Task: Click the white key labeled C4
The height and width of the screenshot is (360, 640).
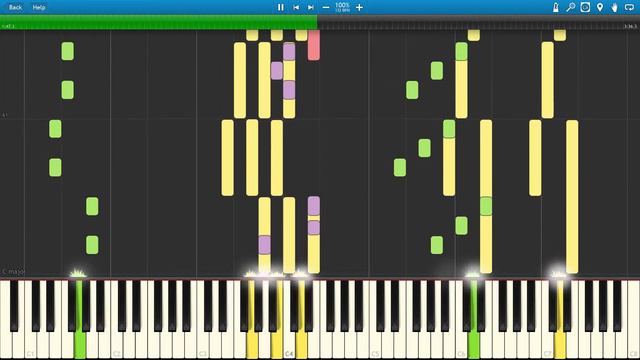Action: 289,320
